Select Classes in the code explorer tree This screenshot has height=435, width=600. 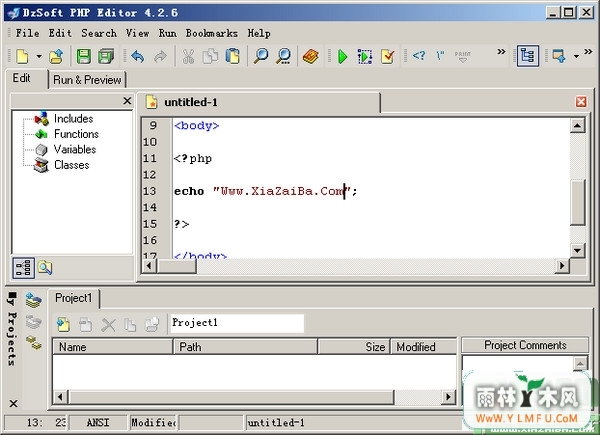[72, 165]
